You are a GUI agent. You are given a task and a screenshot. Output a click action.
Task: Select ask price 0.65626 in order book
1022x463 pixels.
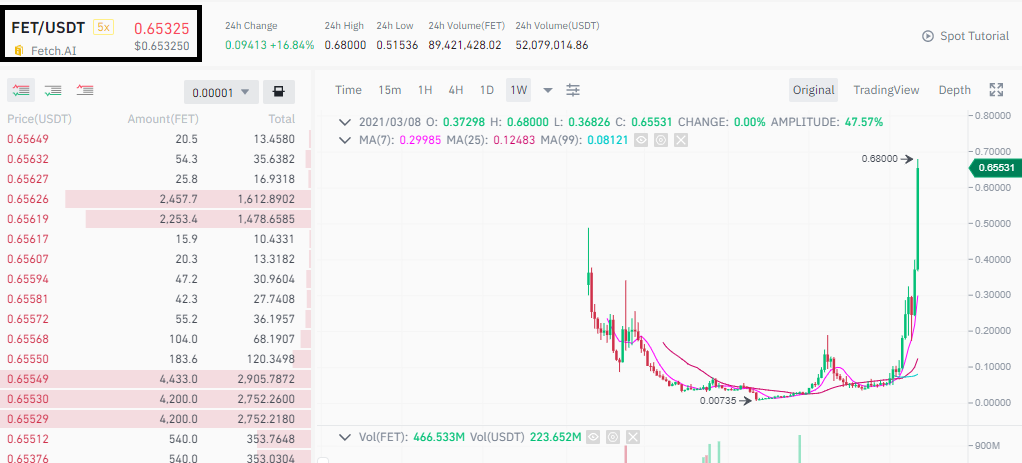(x=28, y=199)
